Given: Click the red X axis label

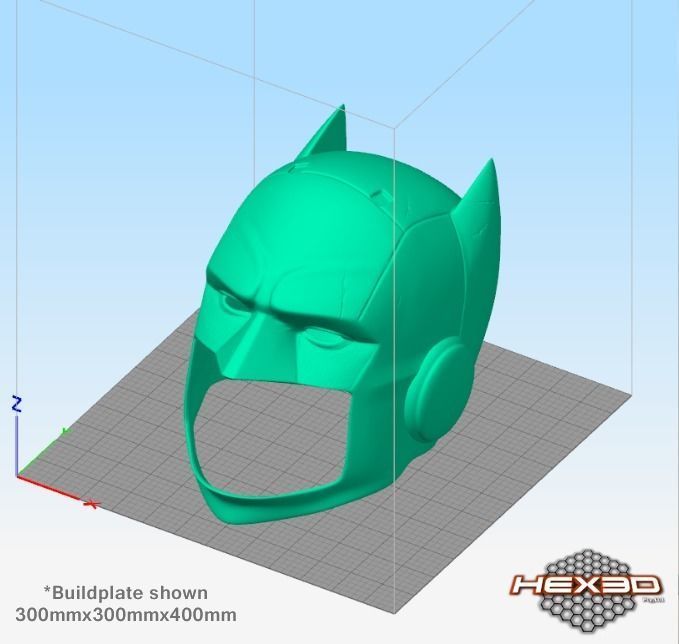Looking at the screenshot, I should pos(92,504).
